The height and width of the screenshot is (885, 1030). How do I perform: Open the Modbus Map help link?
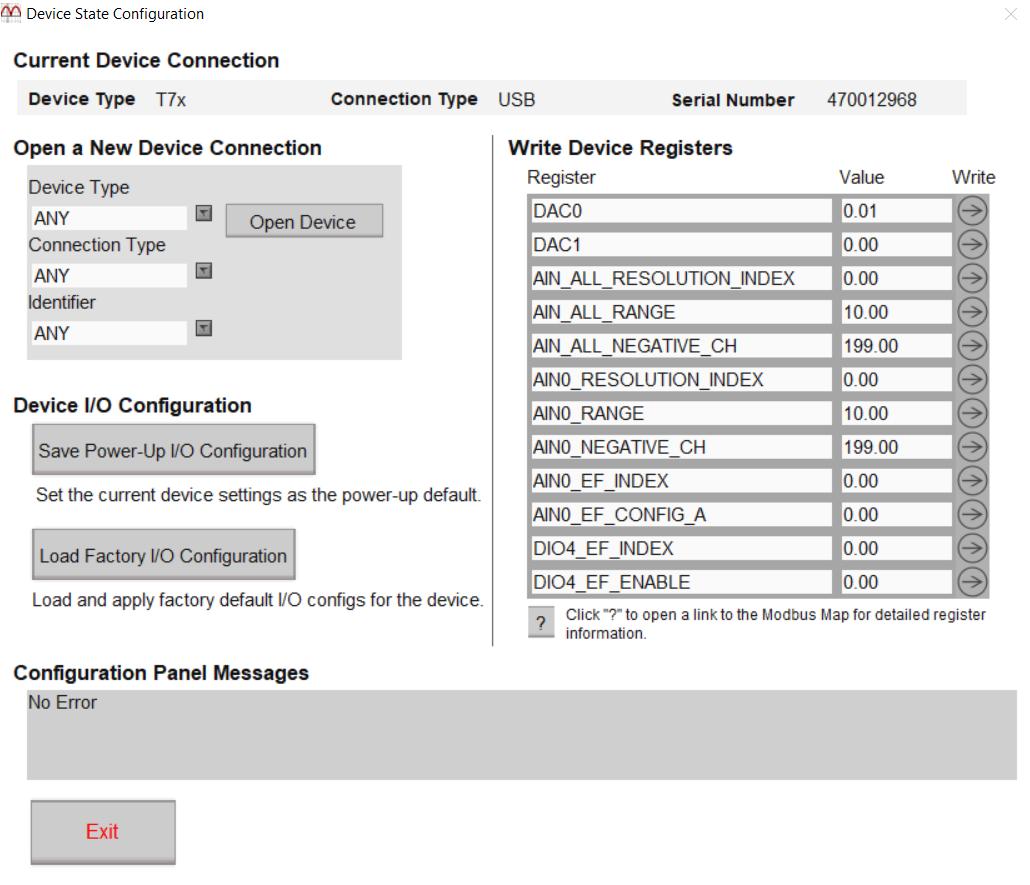(x=541, y=621)
